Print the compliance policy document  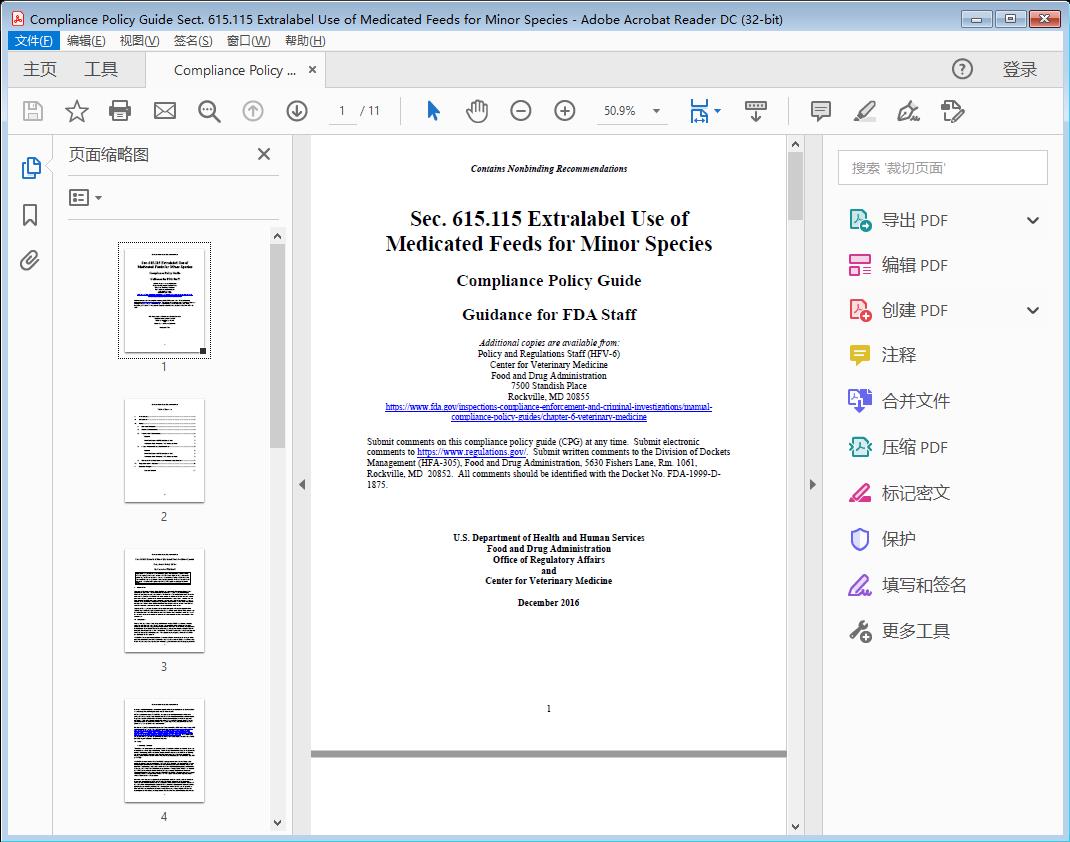pyautogui.click(x=120, y=111)
